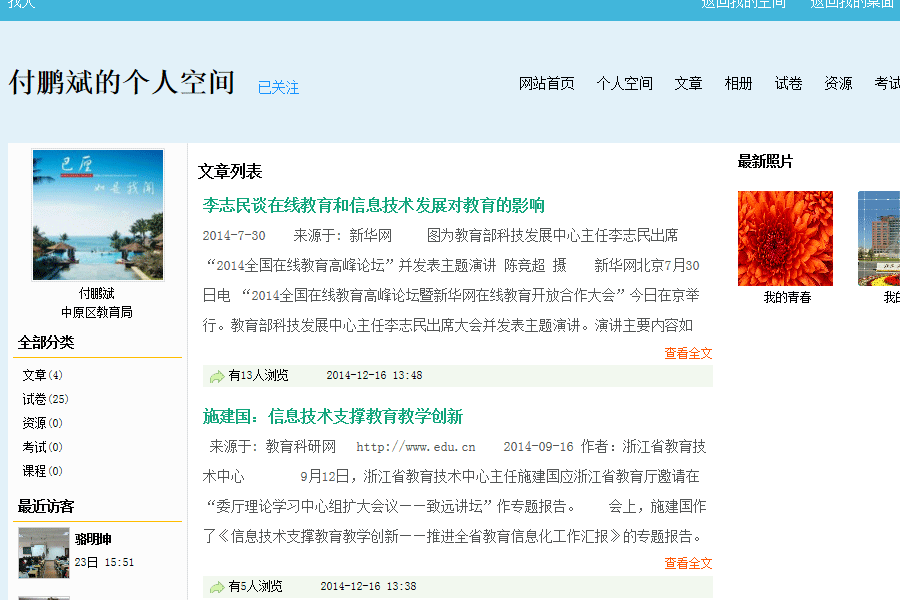Image resolution: width=900 pixels, height=600 pixels.
Task: Click the 付鹏斌的个人空间 title
Action: [122, 82]
